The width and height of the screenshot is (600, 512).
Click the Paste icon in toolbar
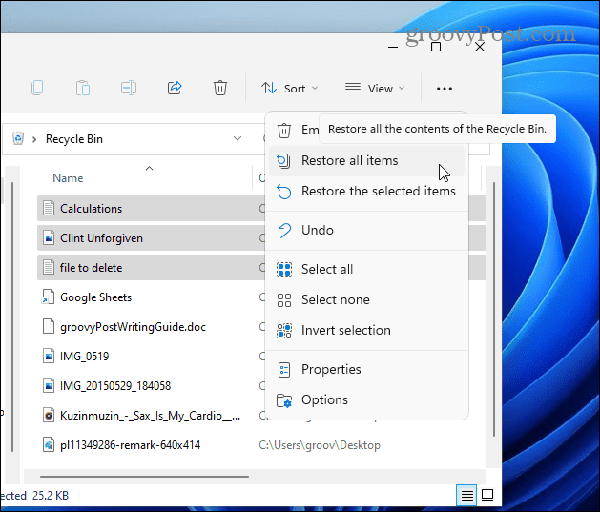point(83,88)
